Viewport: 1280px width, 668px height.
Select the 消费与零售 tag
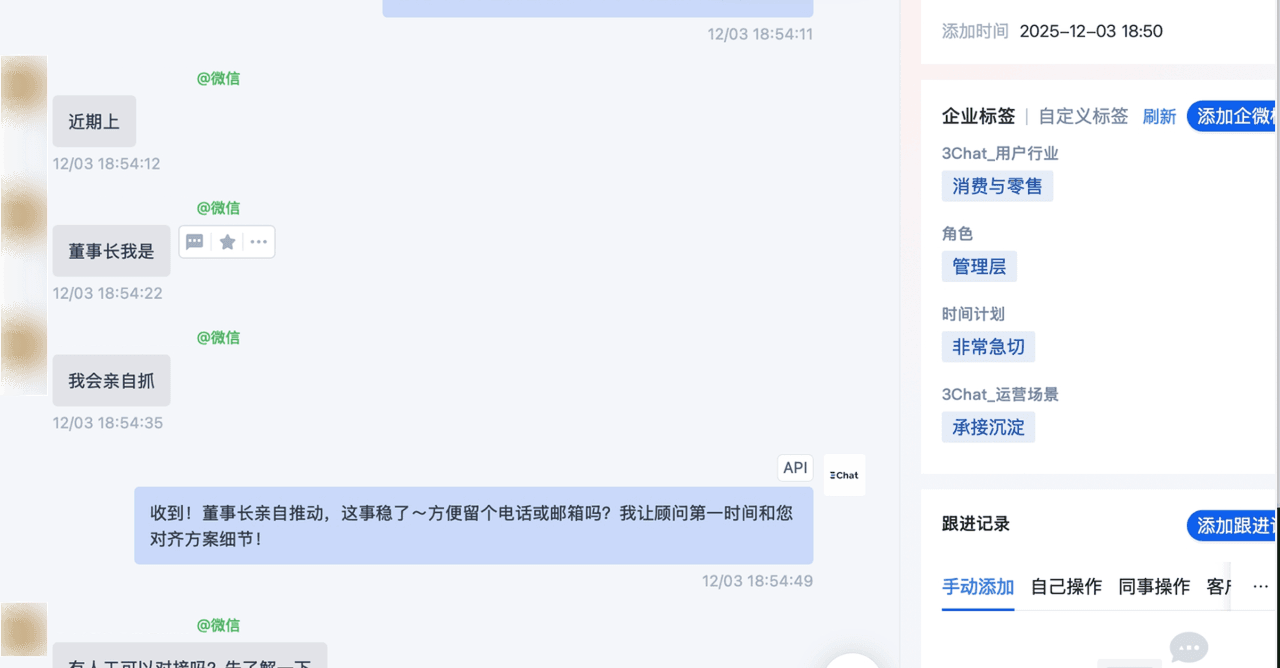pyautogui.click(x=997, y=186)
